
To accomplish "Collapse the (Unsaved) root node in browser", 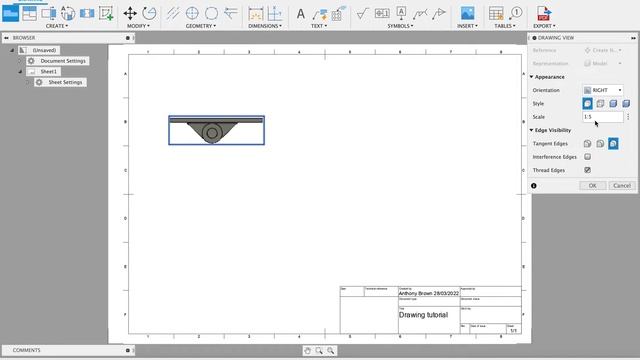I will pos(12,50).
